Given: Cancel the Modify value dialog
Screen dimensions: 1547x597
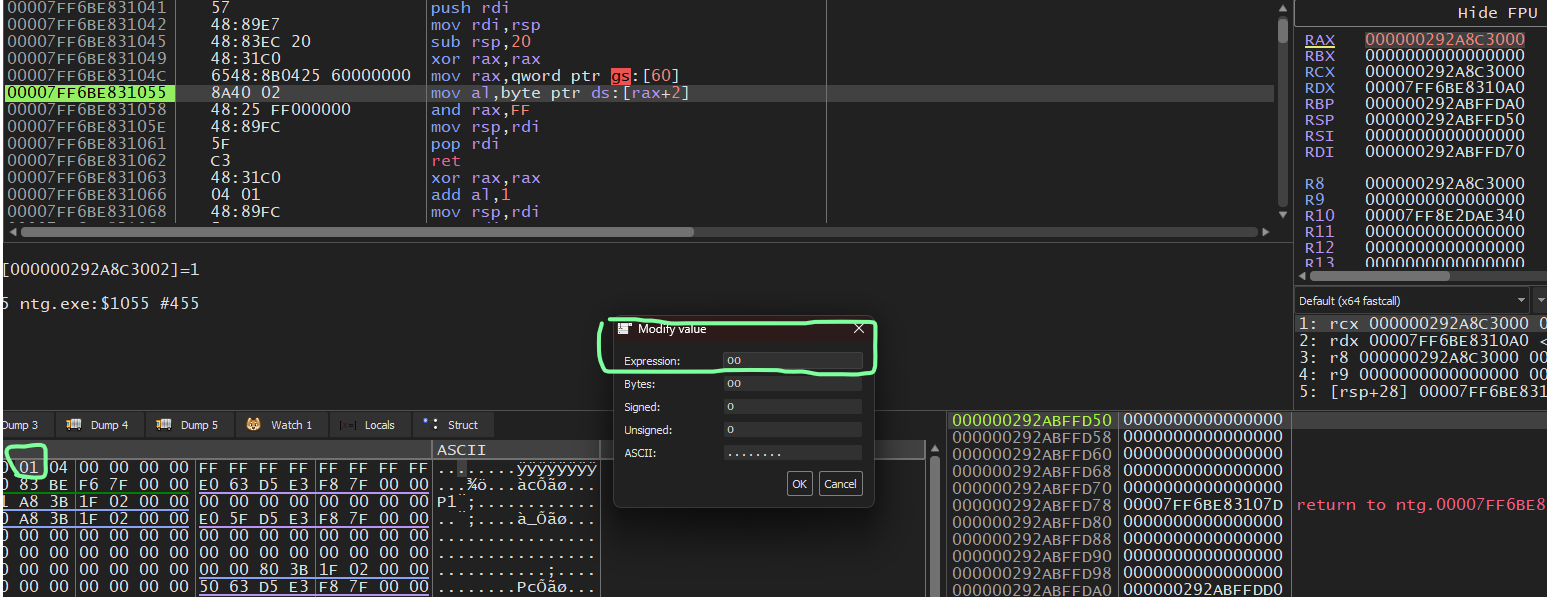Looking at the screenshot, I should pyautogui.click(x=840, y=483).
